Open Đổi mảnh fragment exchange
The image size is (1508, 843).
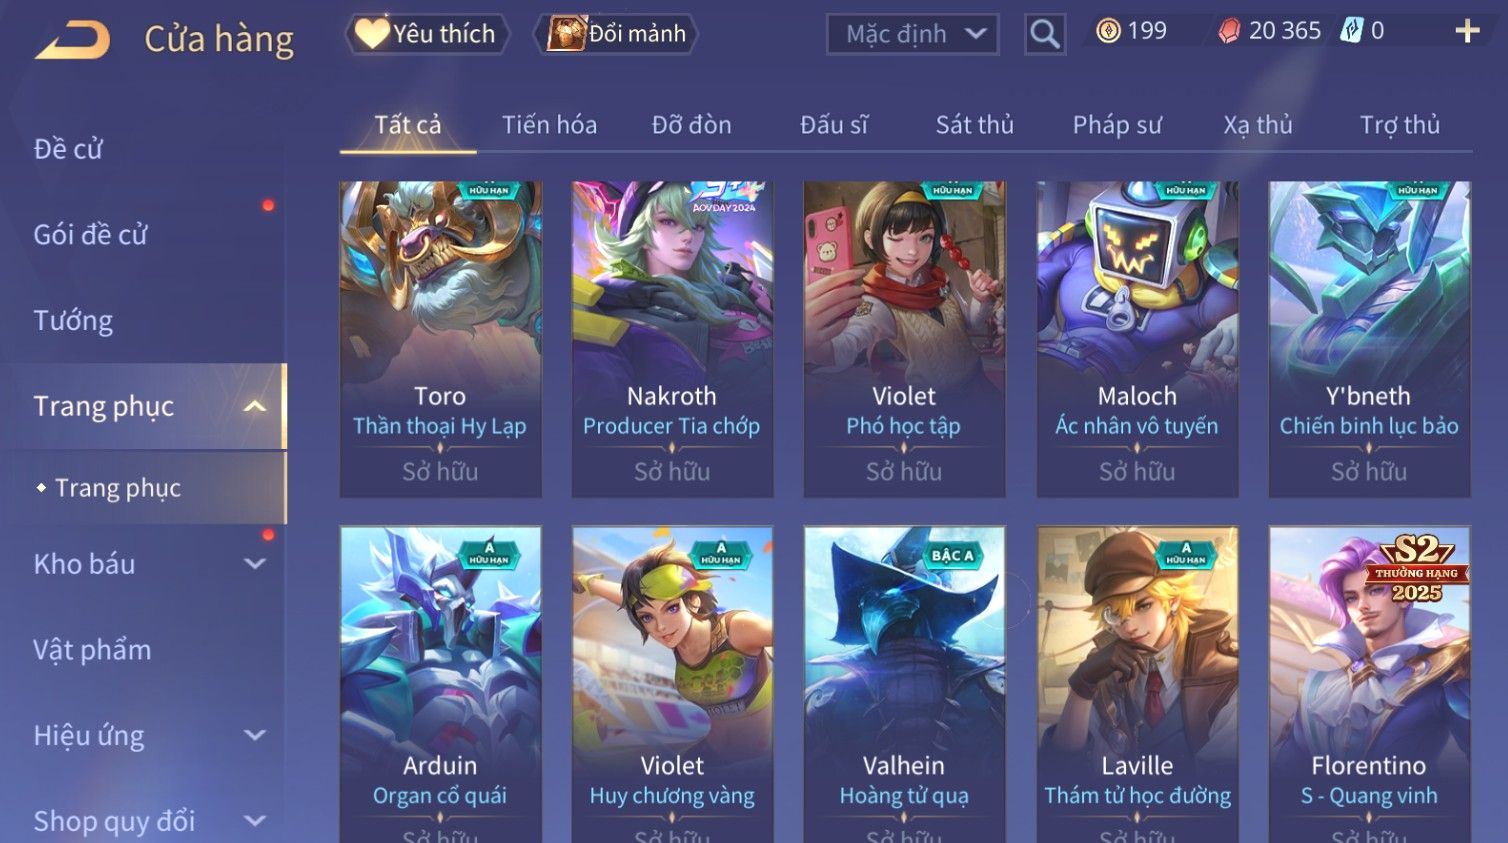616,34
